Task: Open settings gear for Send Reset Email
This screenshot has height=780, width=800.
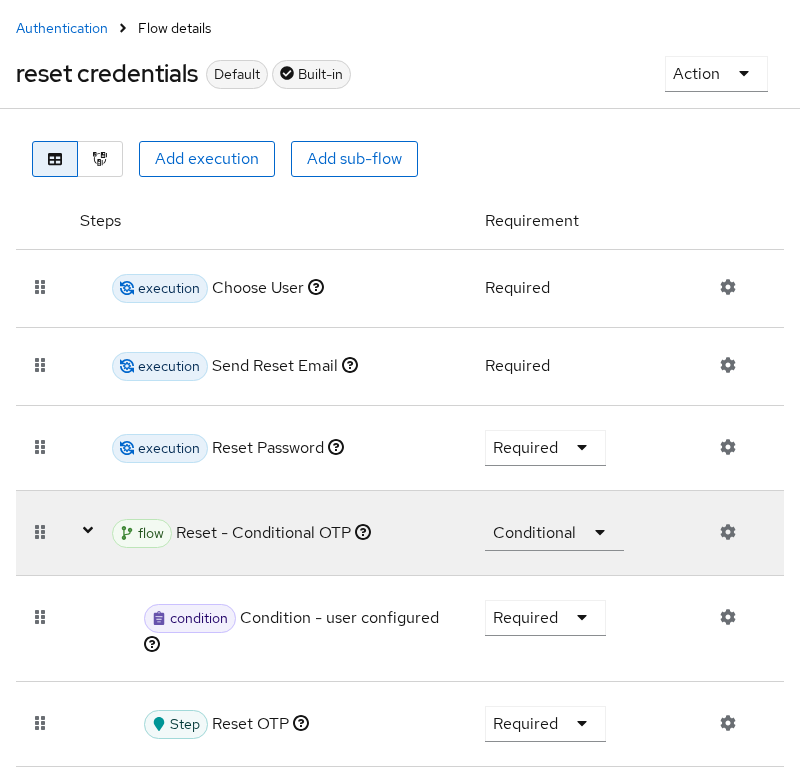Action: click(728, 365)
